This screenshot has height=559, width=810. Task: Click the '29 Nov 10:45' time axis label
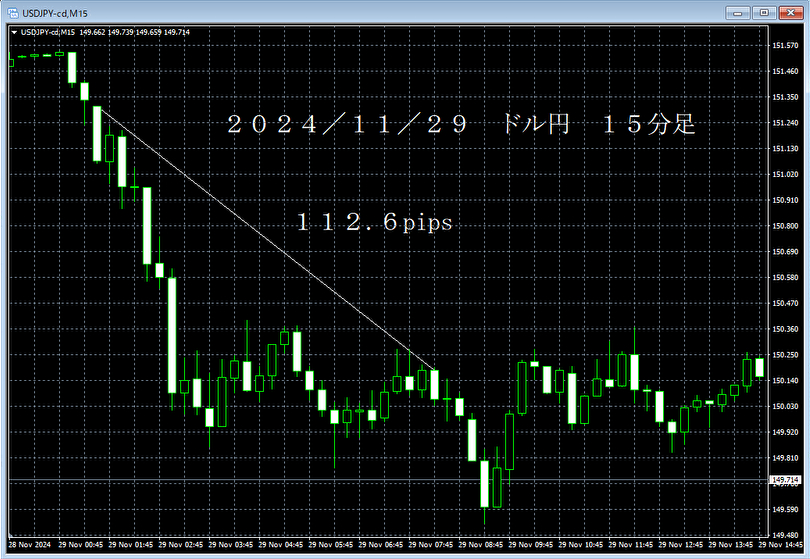[x=582, y=545]
